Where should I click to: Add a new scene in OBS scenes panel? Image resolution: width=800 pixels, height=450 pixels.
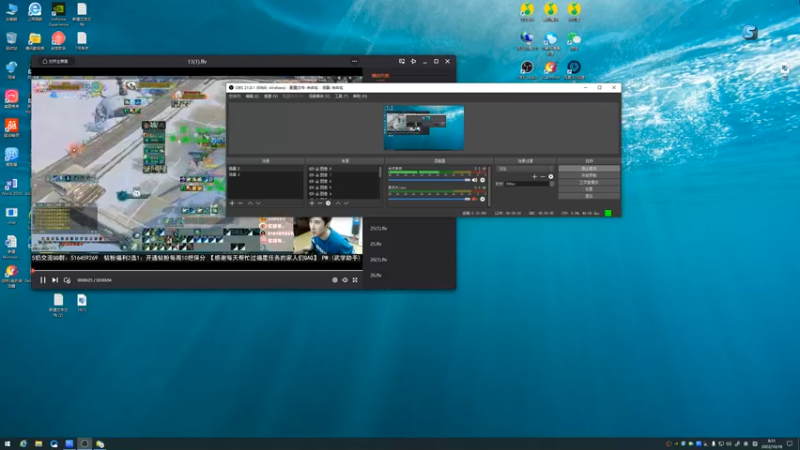click(x=232, y=203)
